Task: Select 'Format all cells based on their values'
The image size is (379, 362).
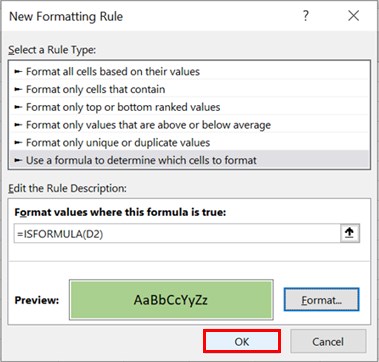Action: pyautogui.click(x=189, y=71)
